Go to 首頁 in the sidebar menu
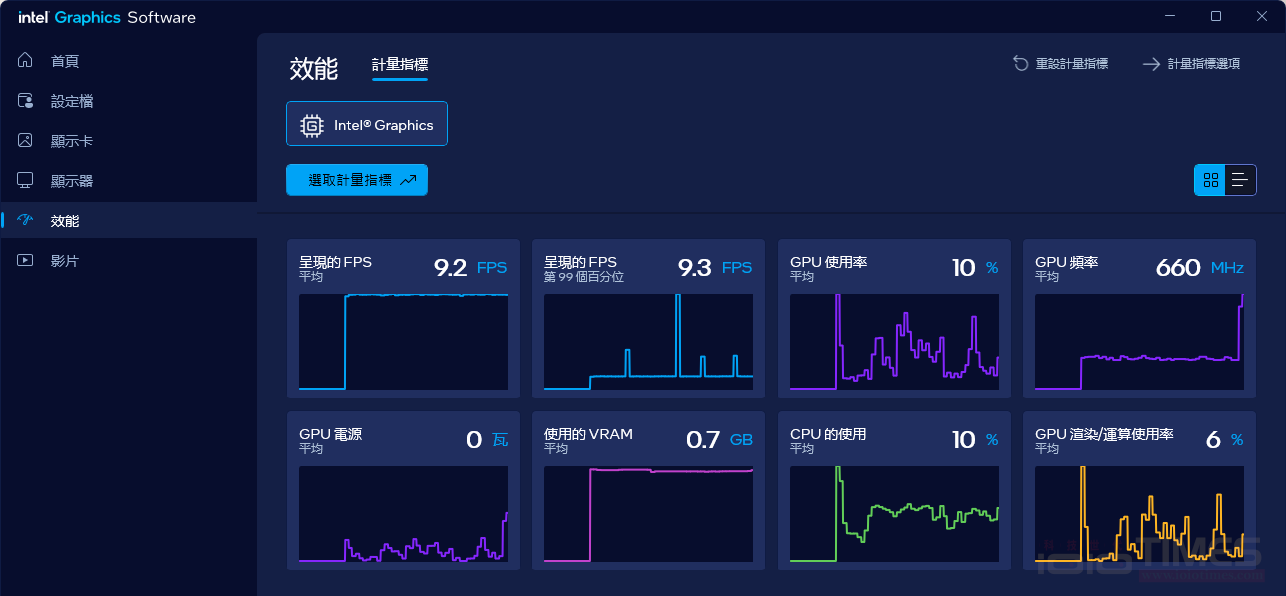The image size is (1286, 596). point(65,61)
